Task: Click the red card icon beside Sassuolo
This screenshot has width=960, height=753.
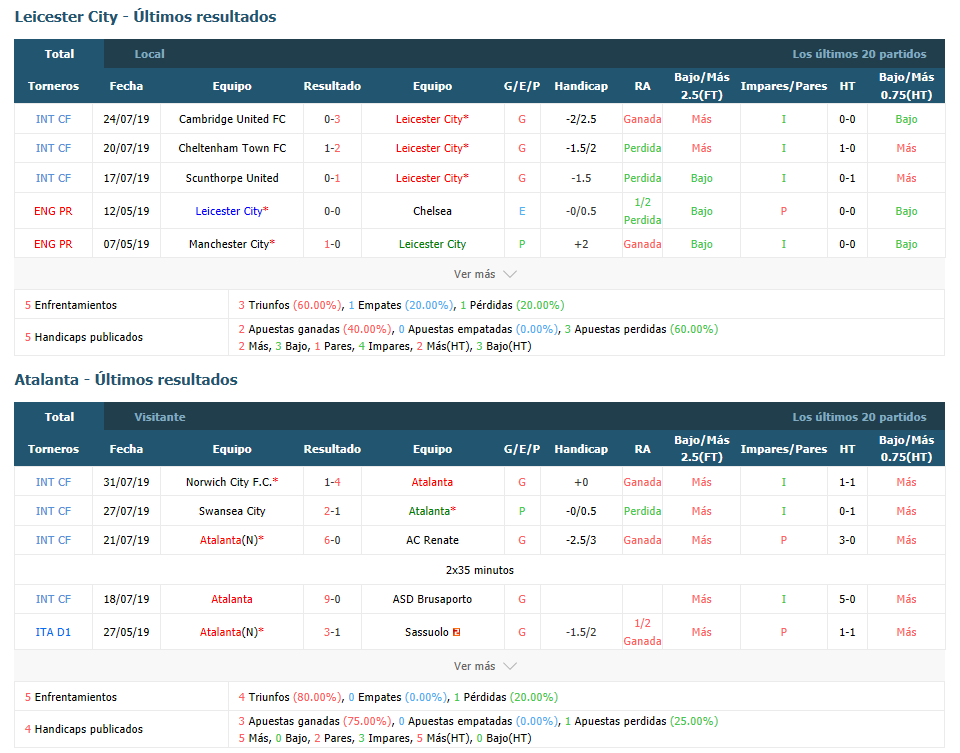Action: [456, 632]
